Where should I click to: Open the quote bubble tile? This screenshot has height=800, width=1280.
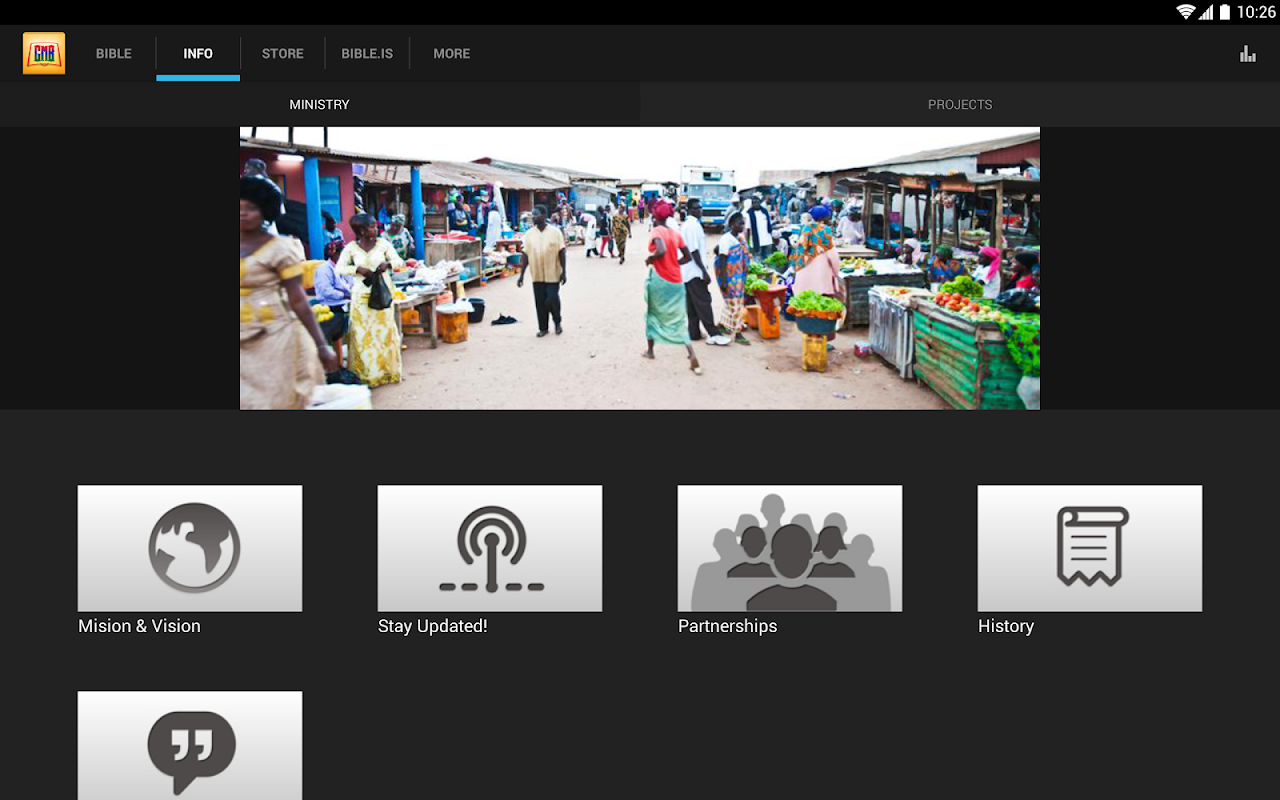pyautogui.click(x=190, y=746)
